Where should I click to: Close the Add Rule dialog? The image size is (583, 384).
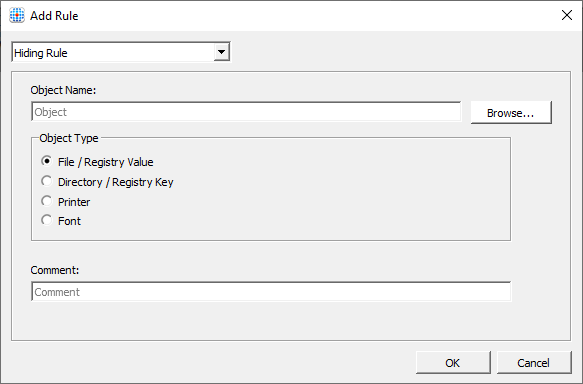pos(567,15)
